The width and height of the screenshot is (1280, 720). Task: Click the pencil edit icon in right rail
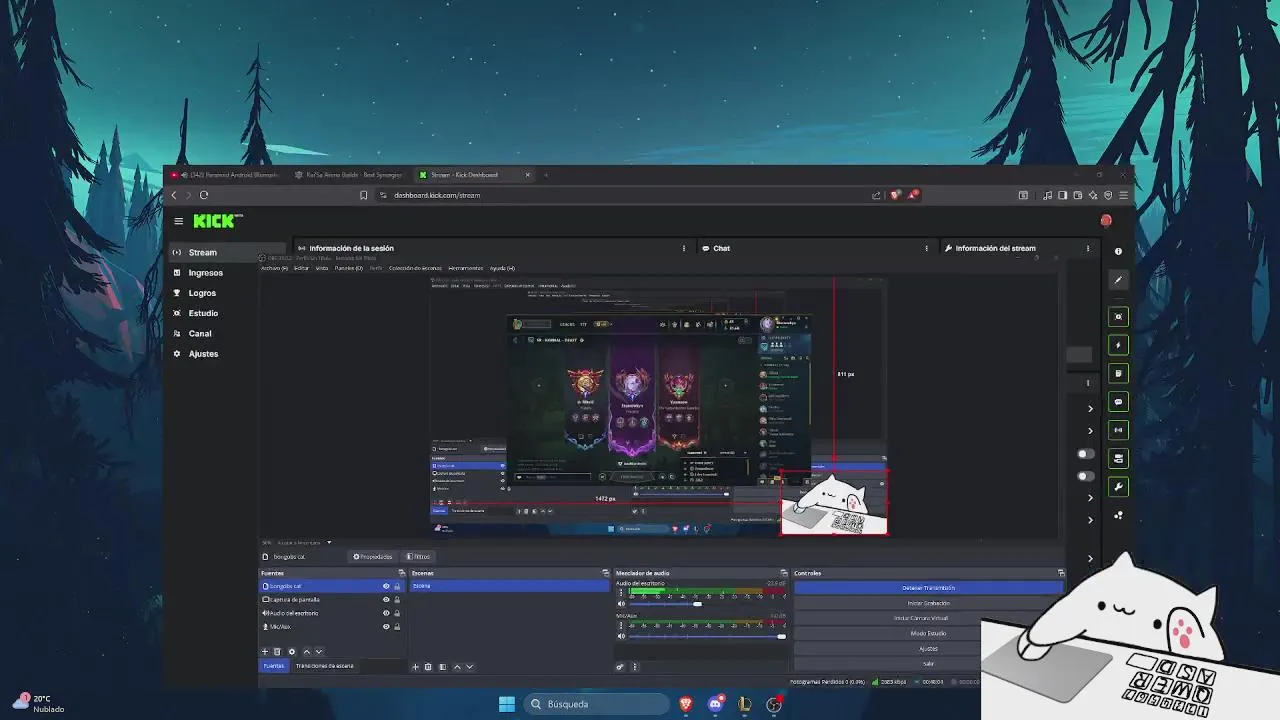[x=1119, y=280]
